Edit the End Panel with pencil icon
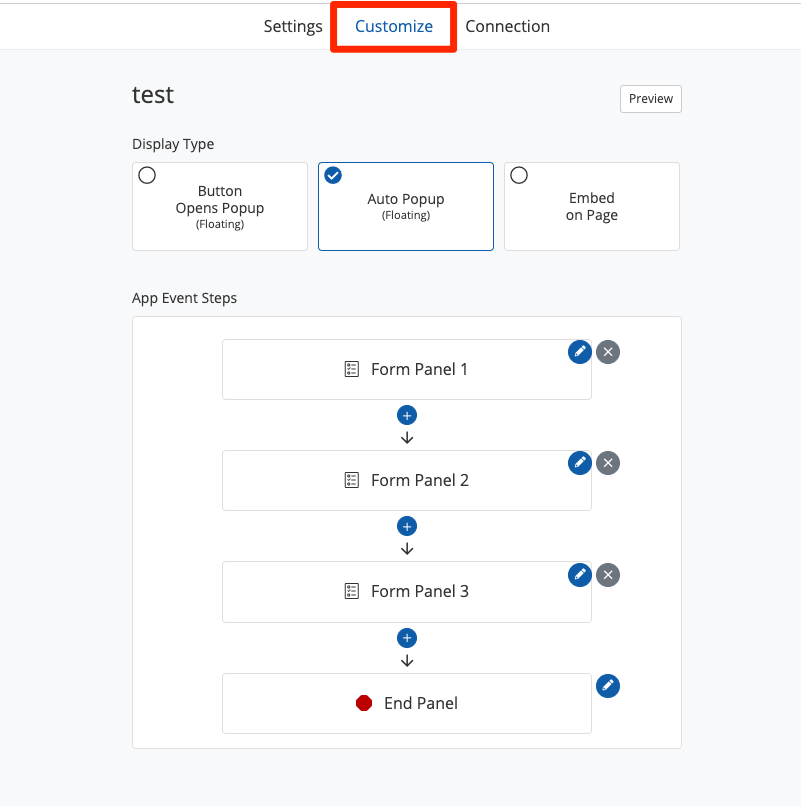Image resolution: width=801 pixels, height=806 pixels. coord(608,686)
